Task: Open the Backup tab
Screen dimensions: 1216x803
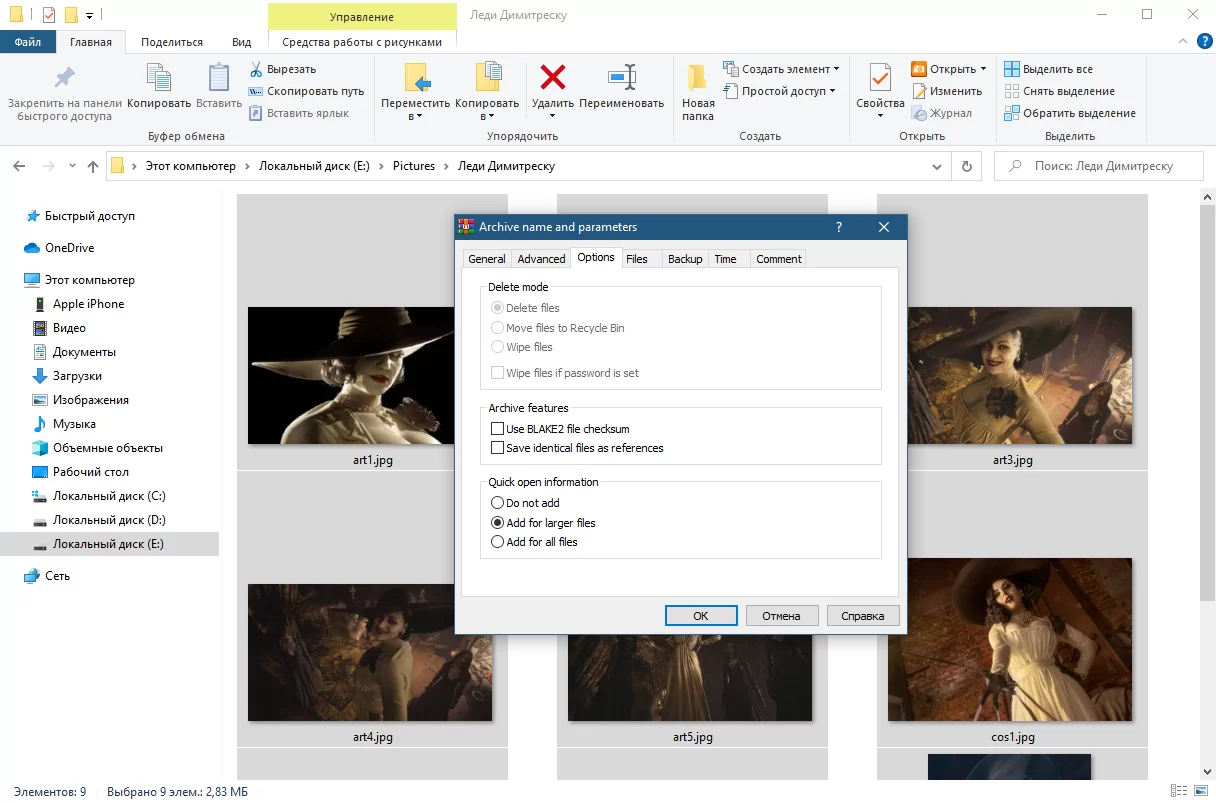Action: click(685, 259)
